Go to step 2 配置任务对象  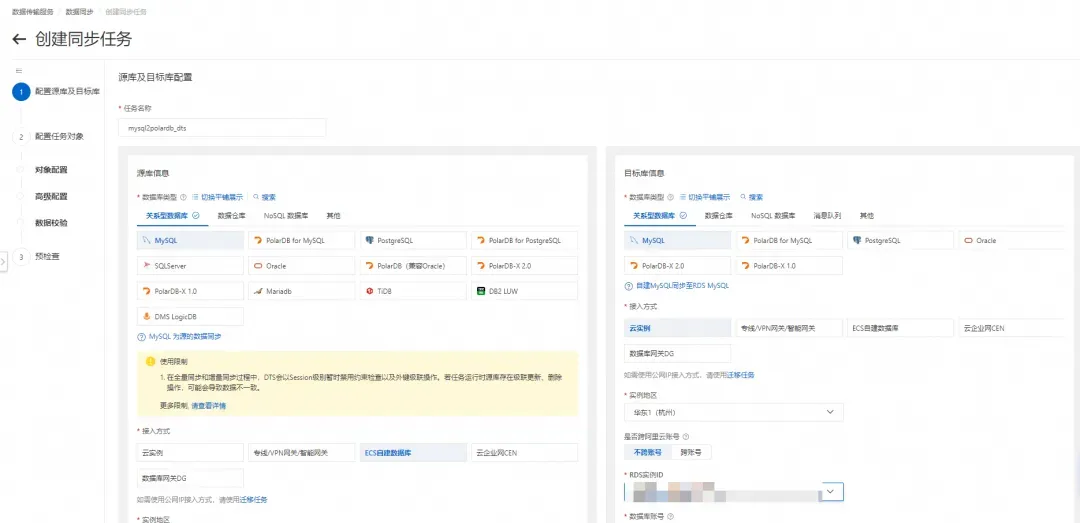(59, 136)
